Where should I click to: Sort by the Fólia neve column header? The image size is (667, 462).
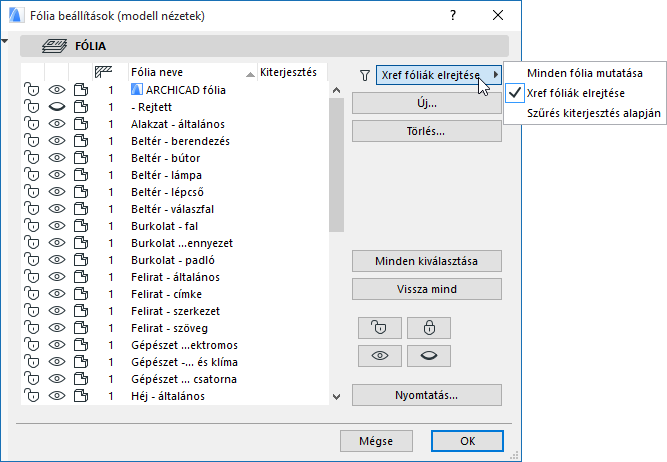tap(185, 72)
